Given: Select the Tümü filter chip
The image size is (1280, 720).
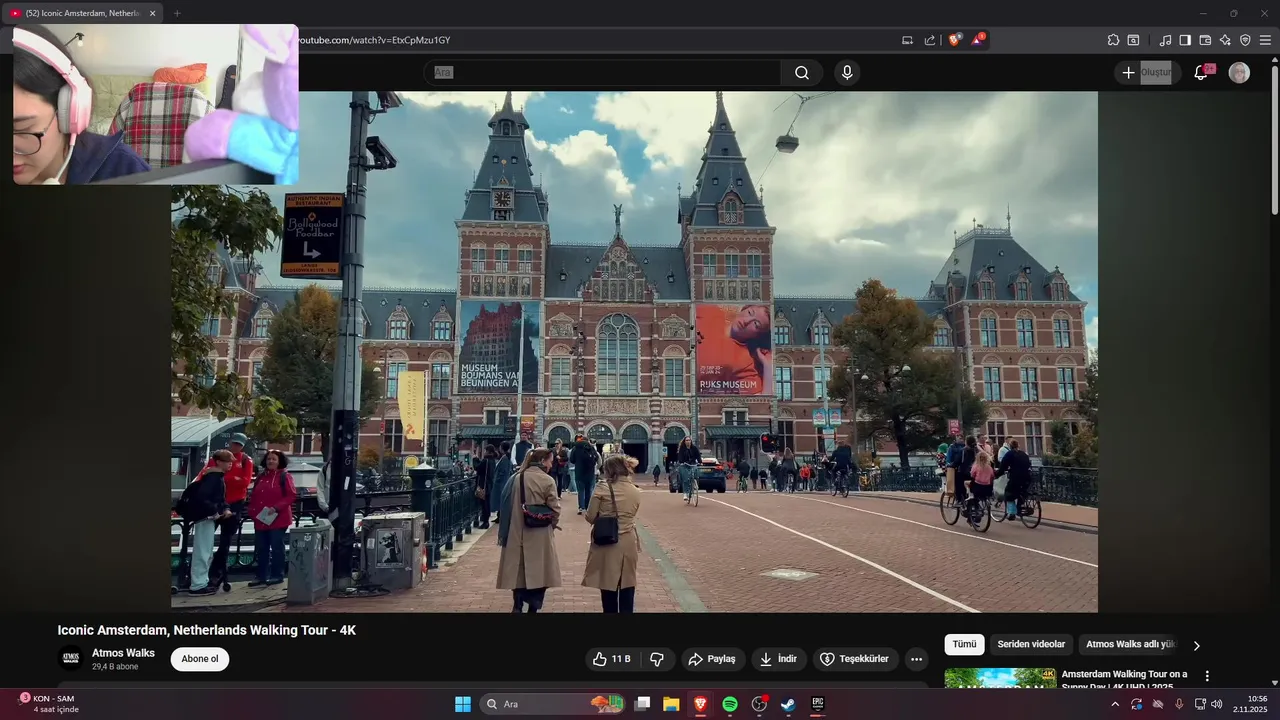Looking at the screenshot, I should pyautogui.click(x=964, y=645).
